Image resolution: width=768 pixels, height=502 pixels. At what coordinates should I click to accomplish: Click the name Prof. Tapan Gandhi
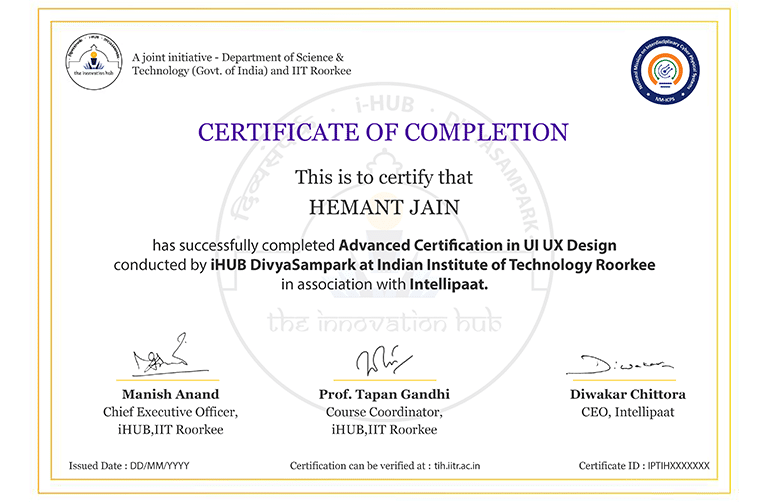point(384,394)
